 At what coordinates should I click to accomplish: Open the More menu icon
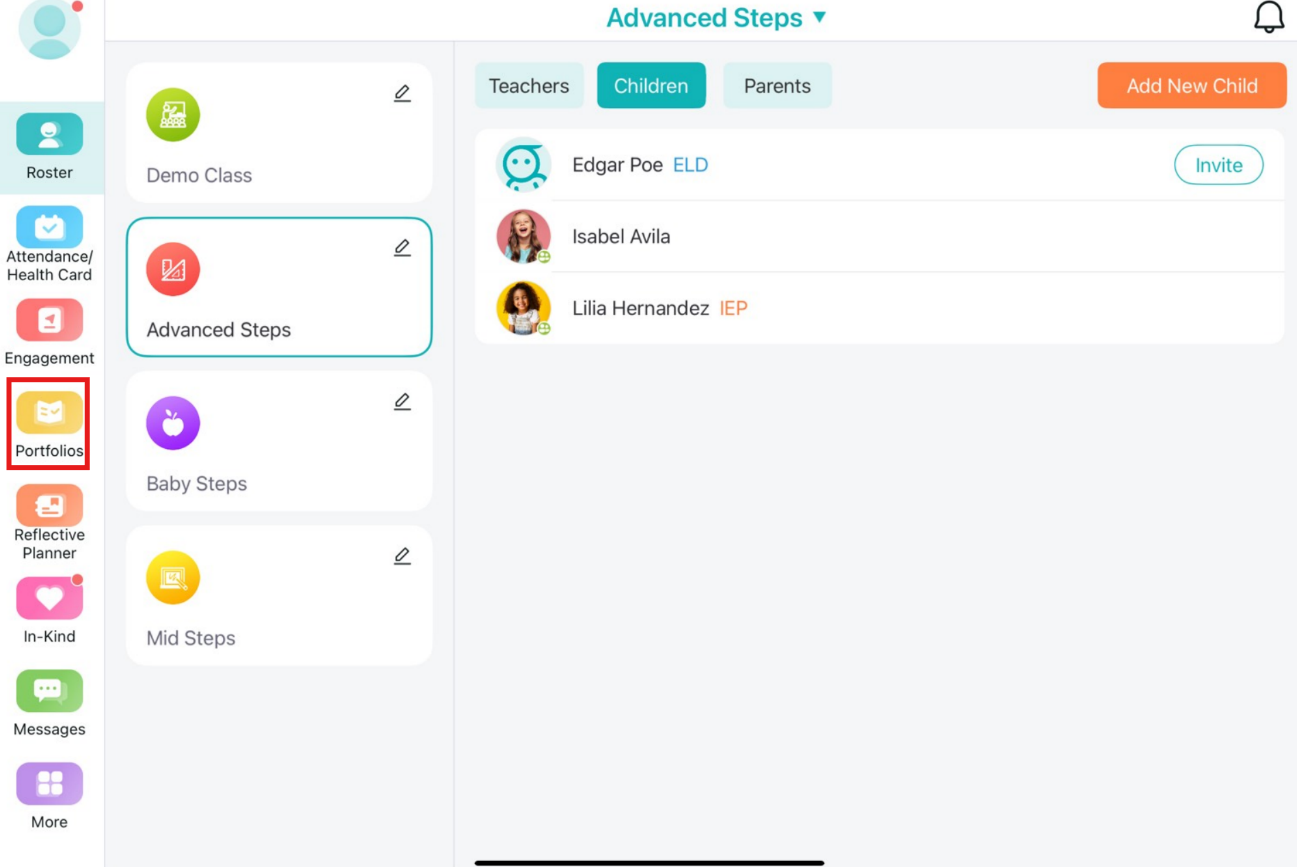[x=49, y=784]
